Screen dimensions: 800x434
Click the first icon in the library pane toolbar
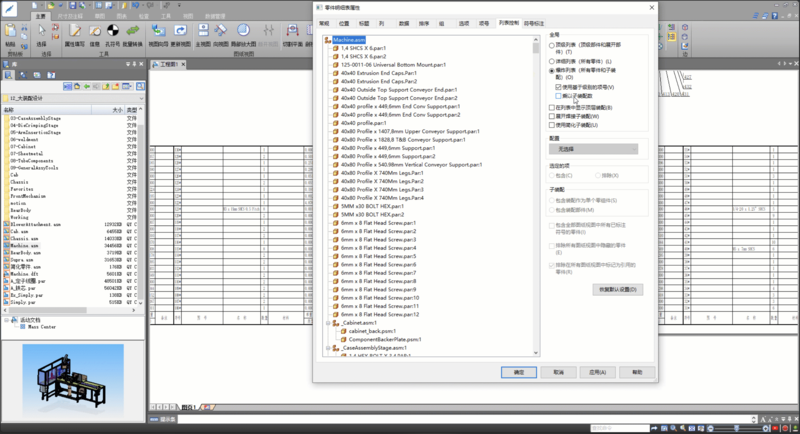point(9,75)
